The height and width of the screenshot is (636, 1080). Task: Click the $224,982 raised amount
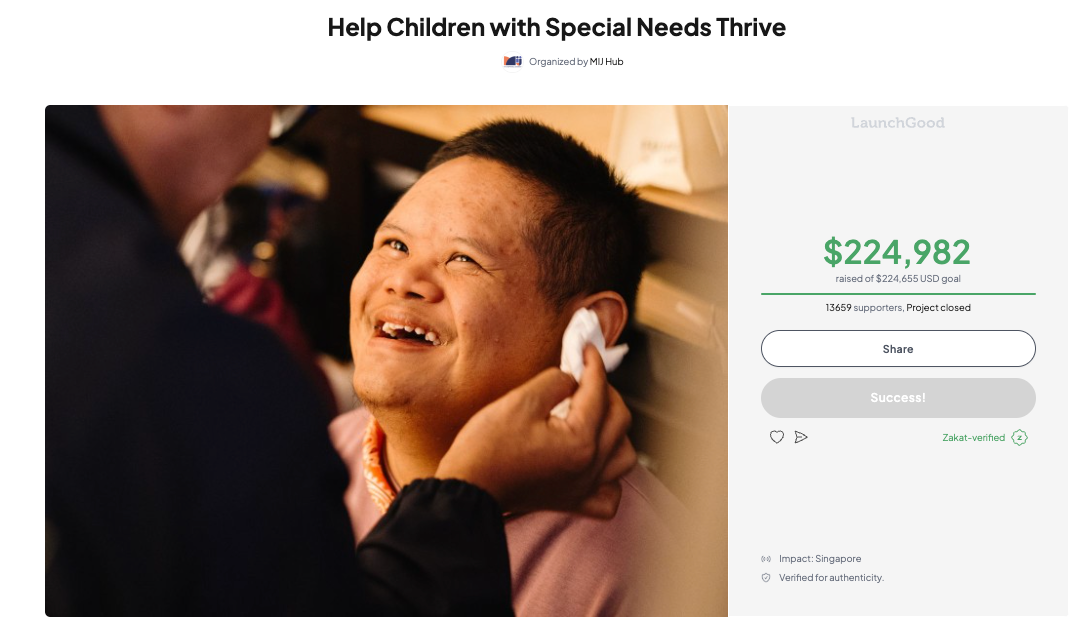coord(897,252)
